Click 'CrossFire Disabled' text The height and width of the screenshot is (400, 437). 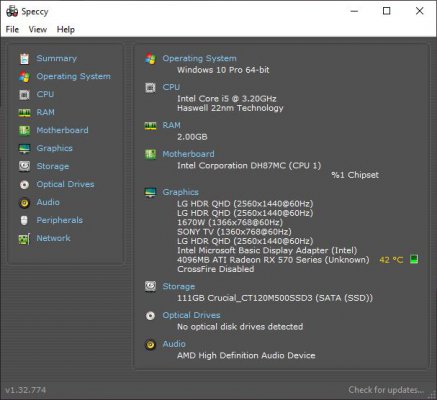(x=215, y=269)
